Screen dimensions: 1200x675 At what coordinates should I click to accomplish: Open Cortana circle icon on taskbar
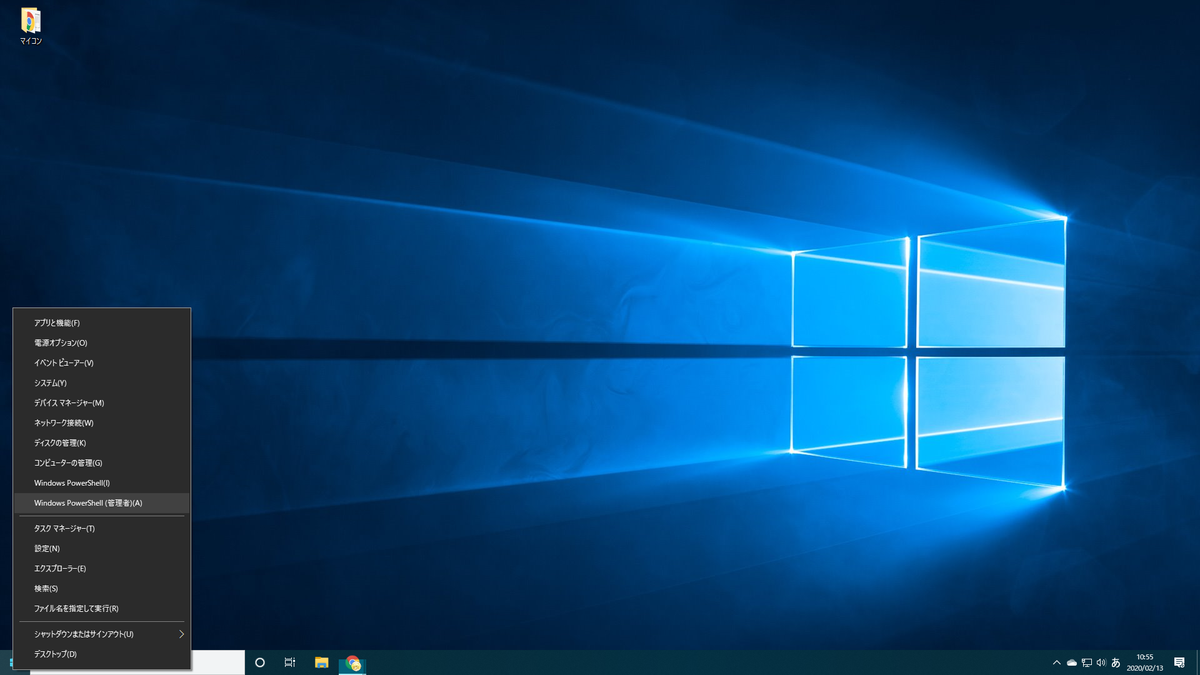[260, 662]
